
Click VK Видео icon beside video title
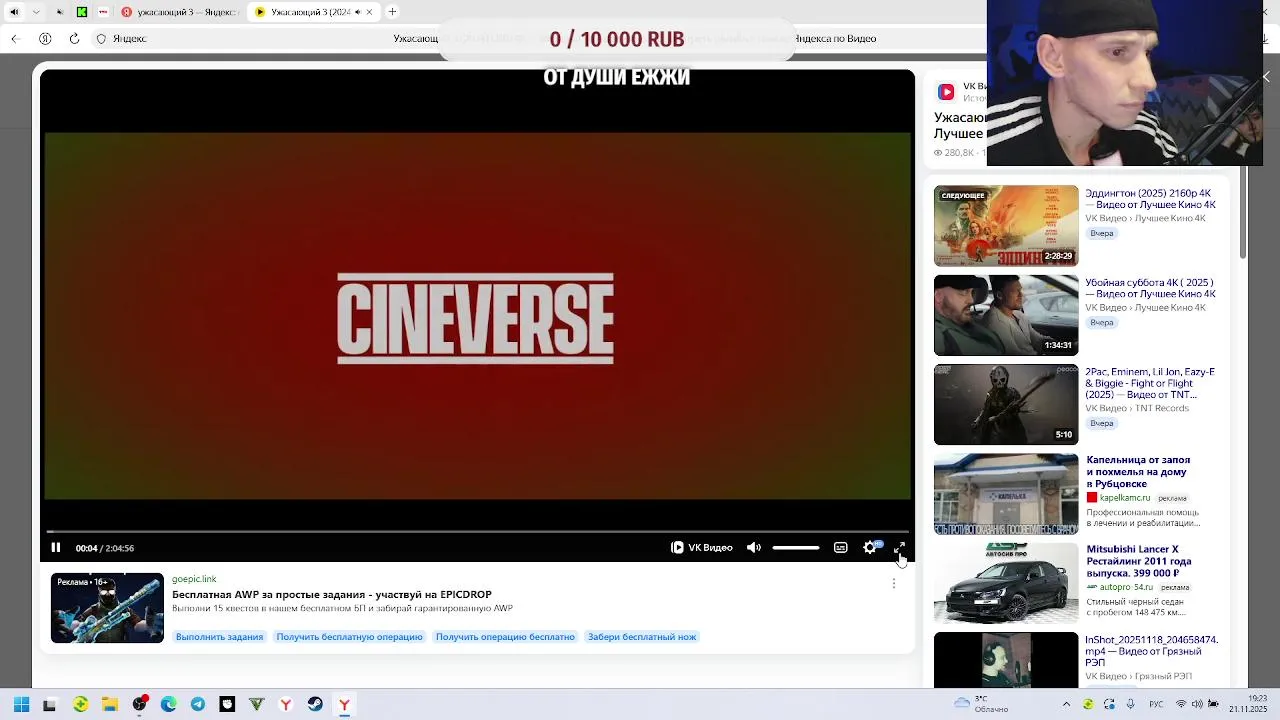point(946,92)
